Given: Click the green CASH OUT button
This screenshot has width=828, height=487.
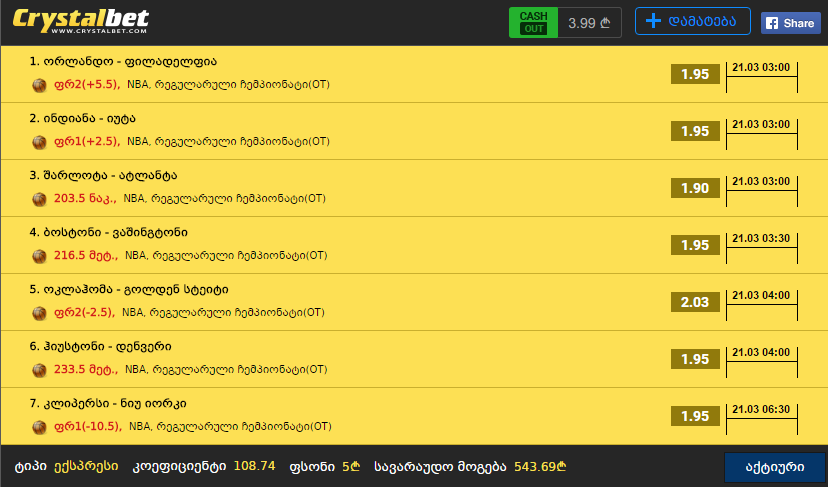Looking at the screenshot, I should point(533,23).
